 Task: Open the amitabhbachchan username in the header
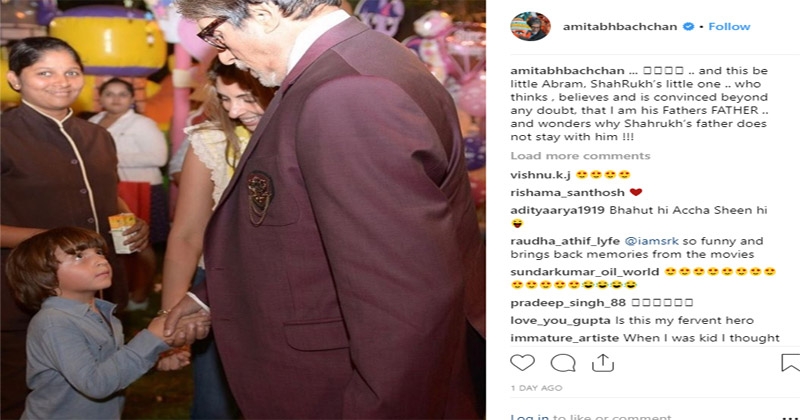620,27
